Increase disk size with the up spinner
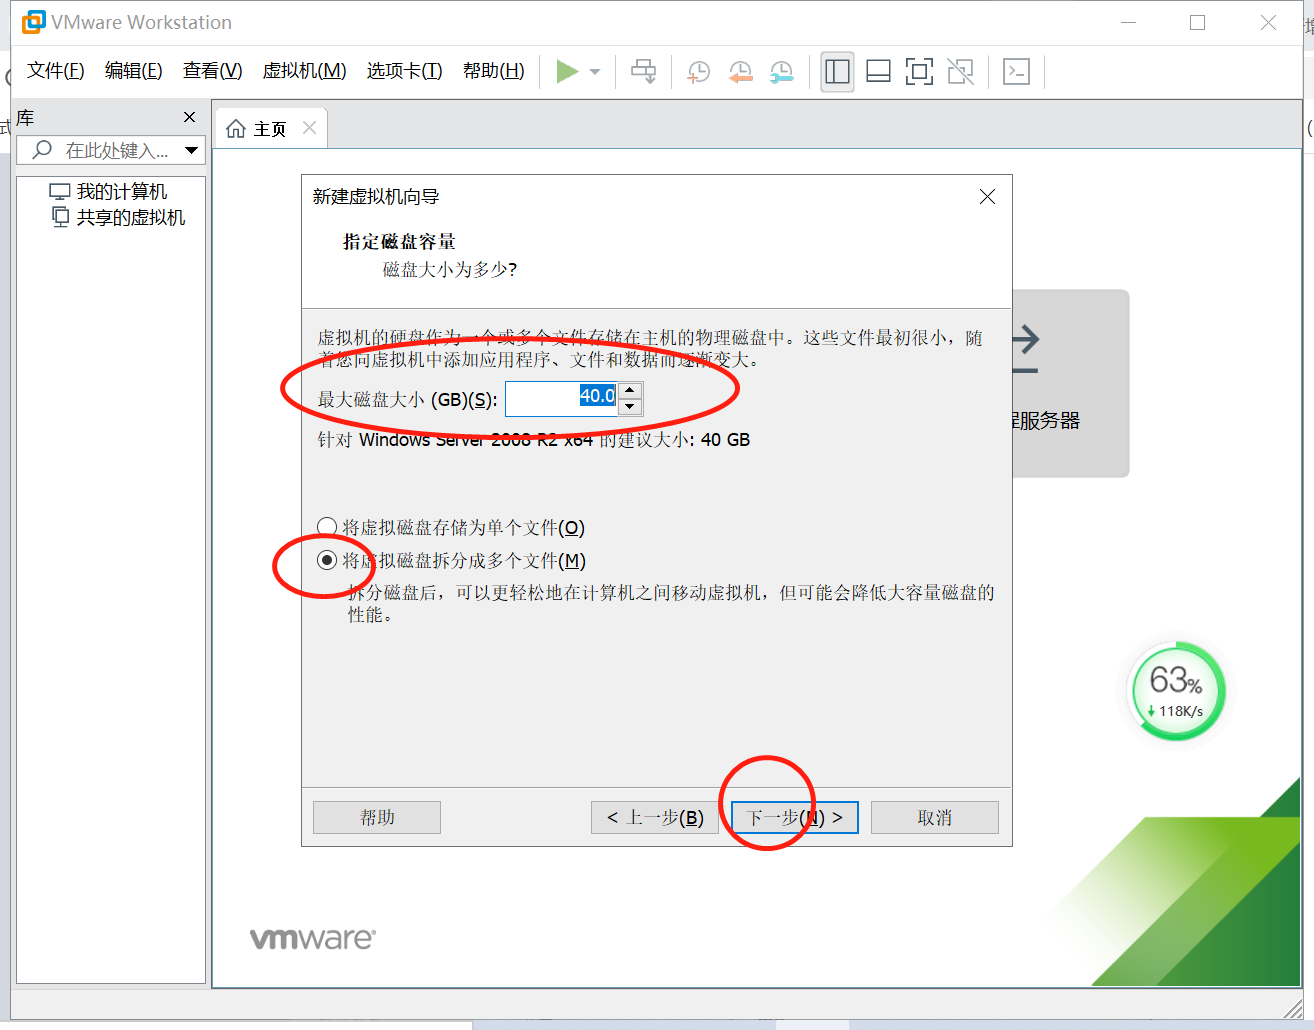 point(630,390)
